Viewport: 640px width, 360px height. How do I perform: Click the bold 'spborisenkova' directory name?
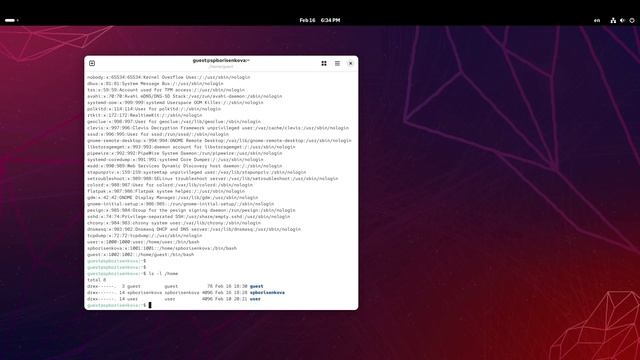tap(267, 293)
